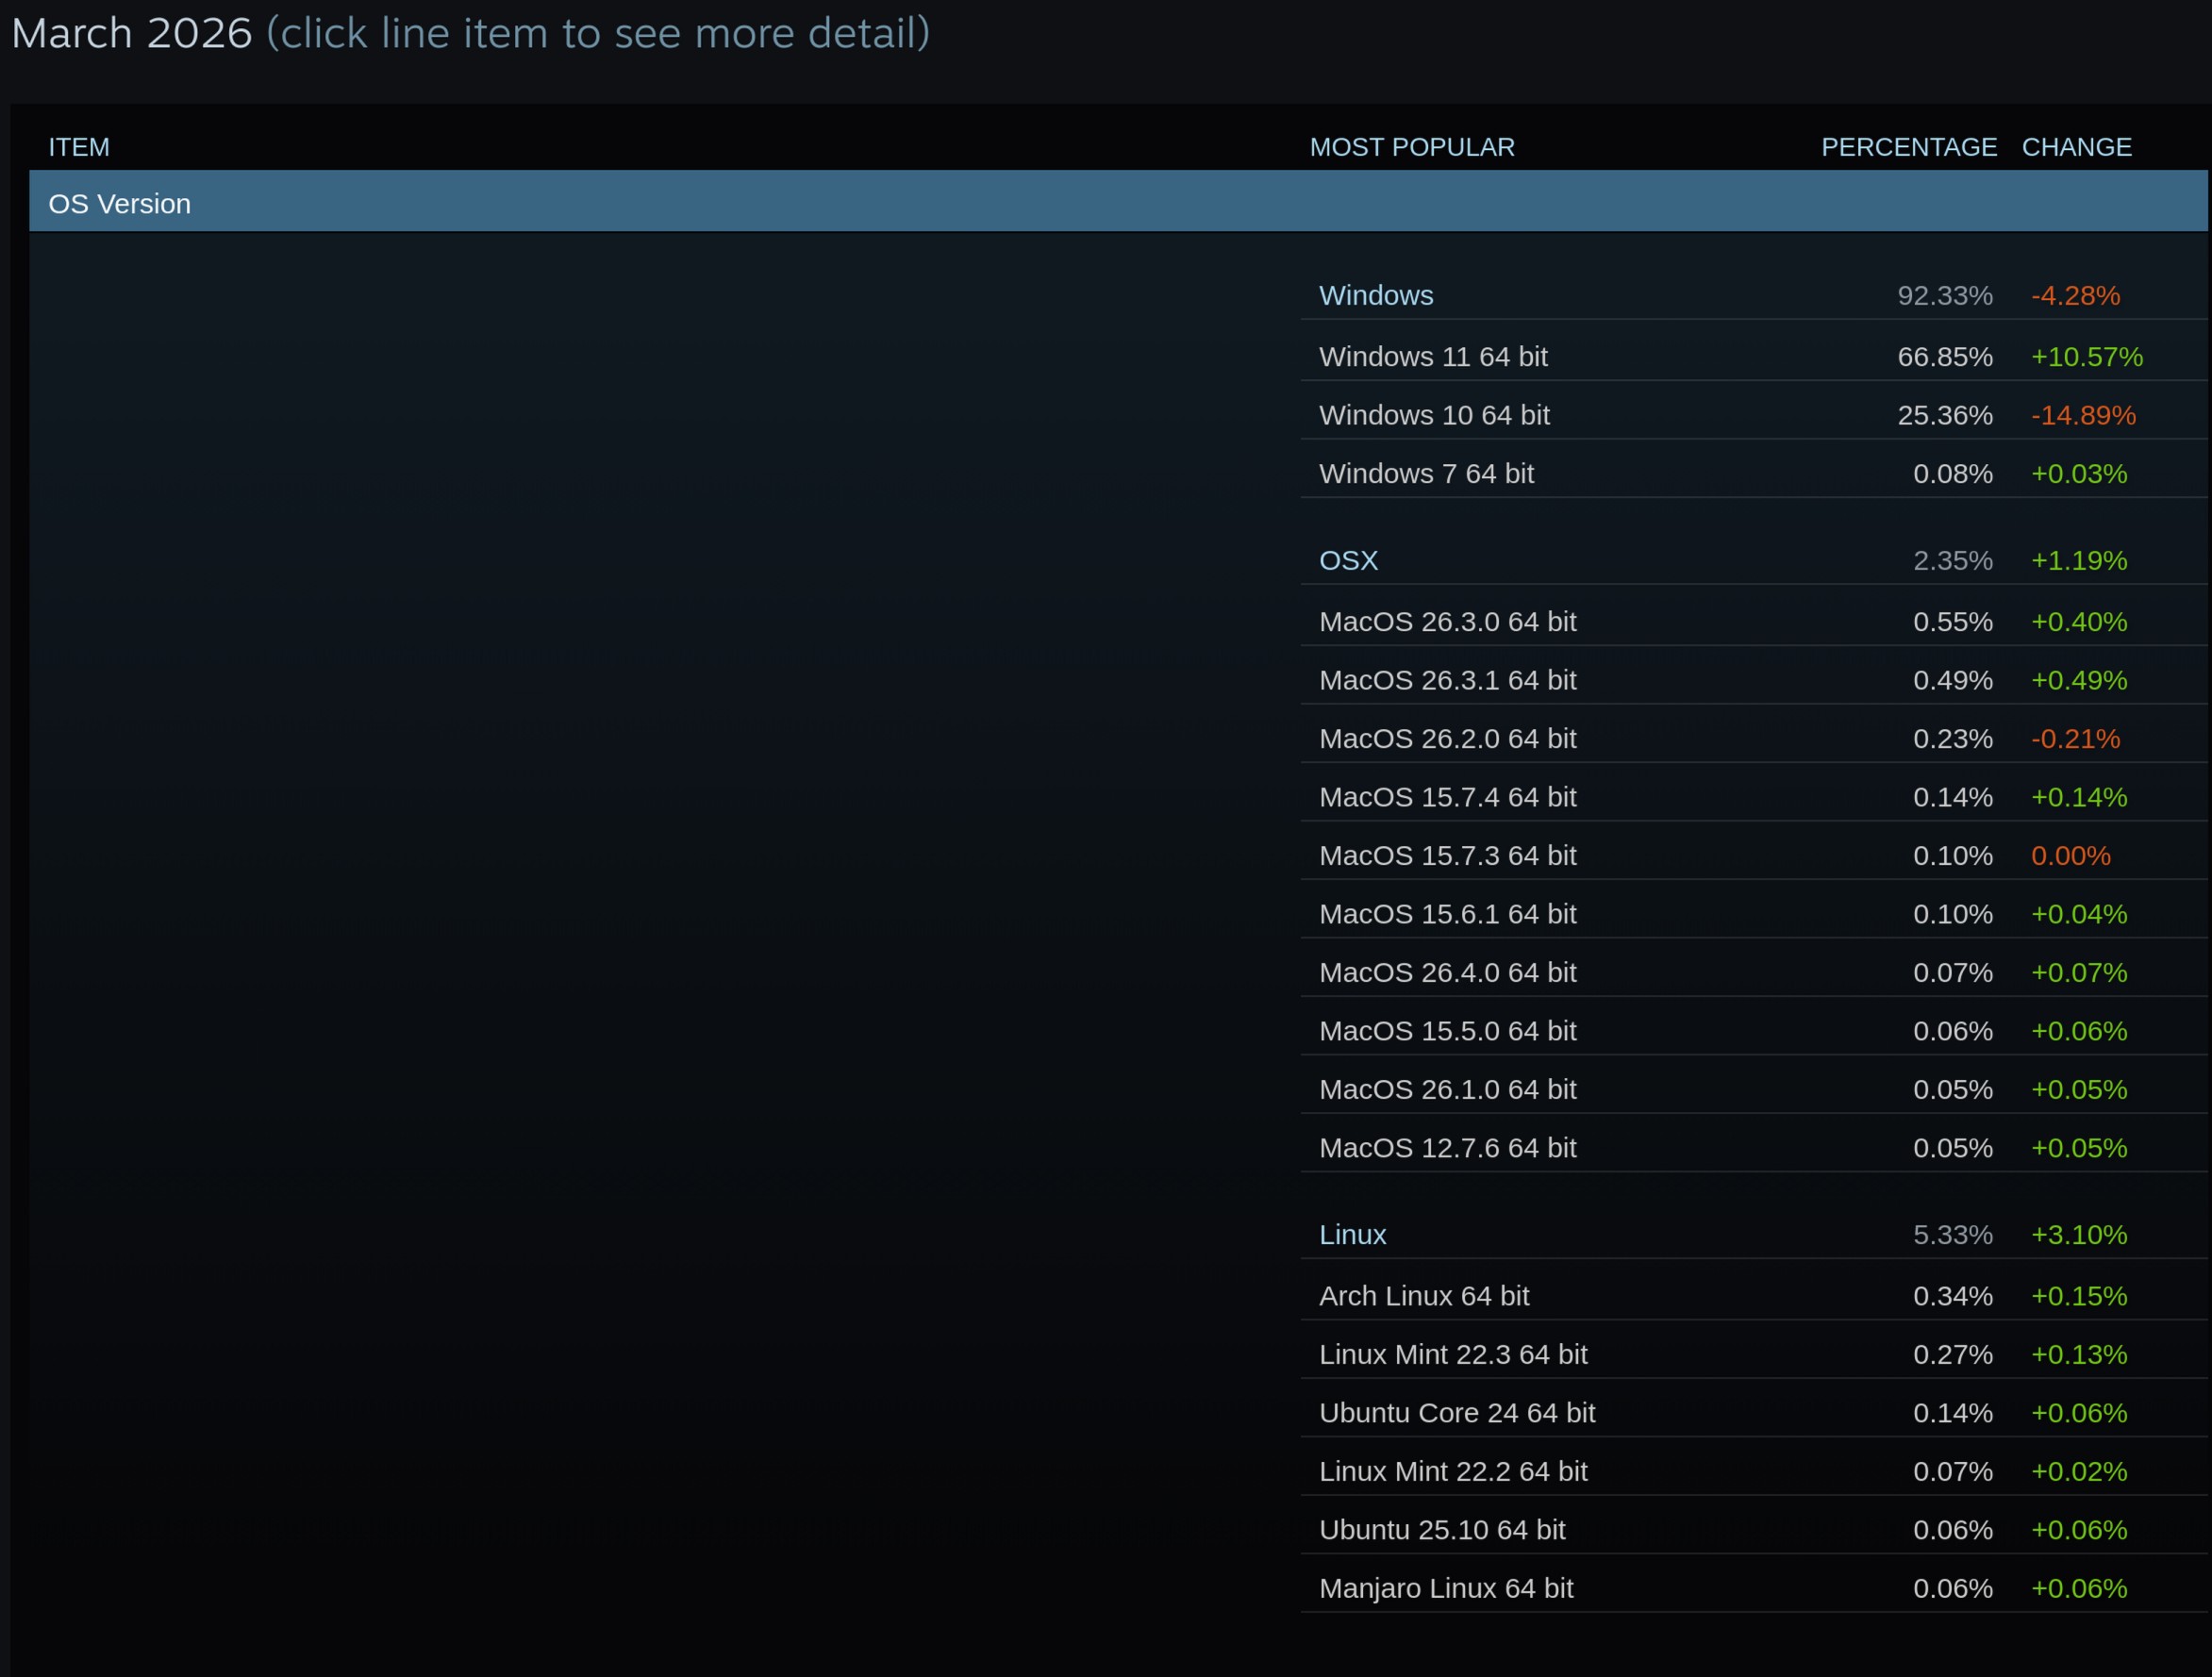The width and height of the screenshot is (2212, 1677).
Task: Click MacOS 26.3.0 64 bit row
Action: [1447, 622]
